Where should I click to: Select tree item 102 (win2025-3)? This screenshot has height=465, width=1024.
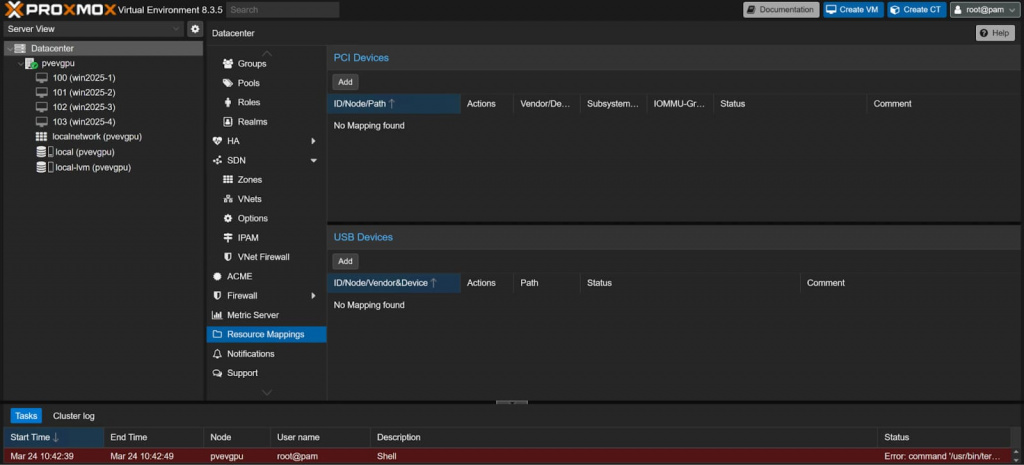click(84, 107)
